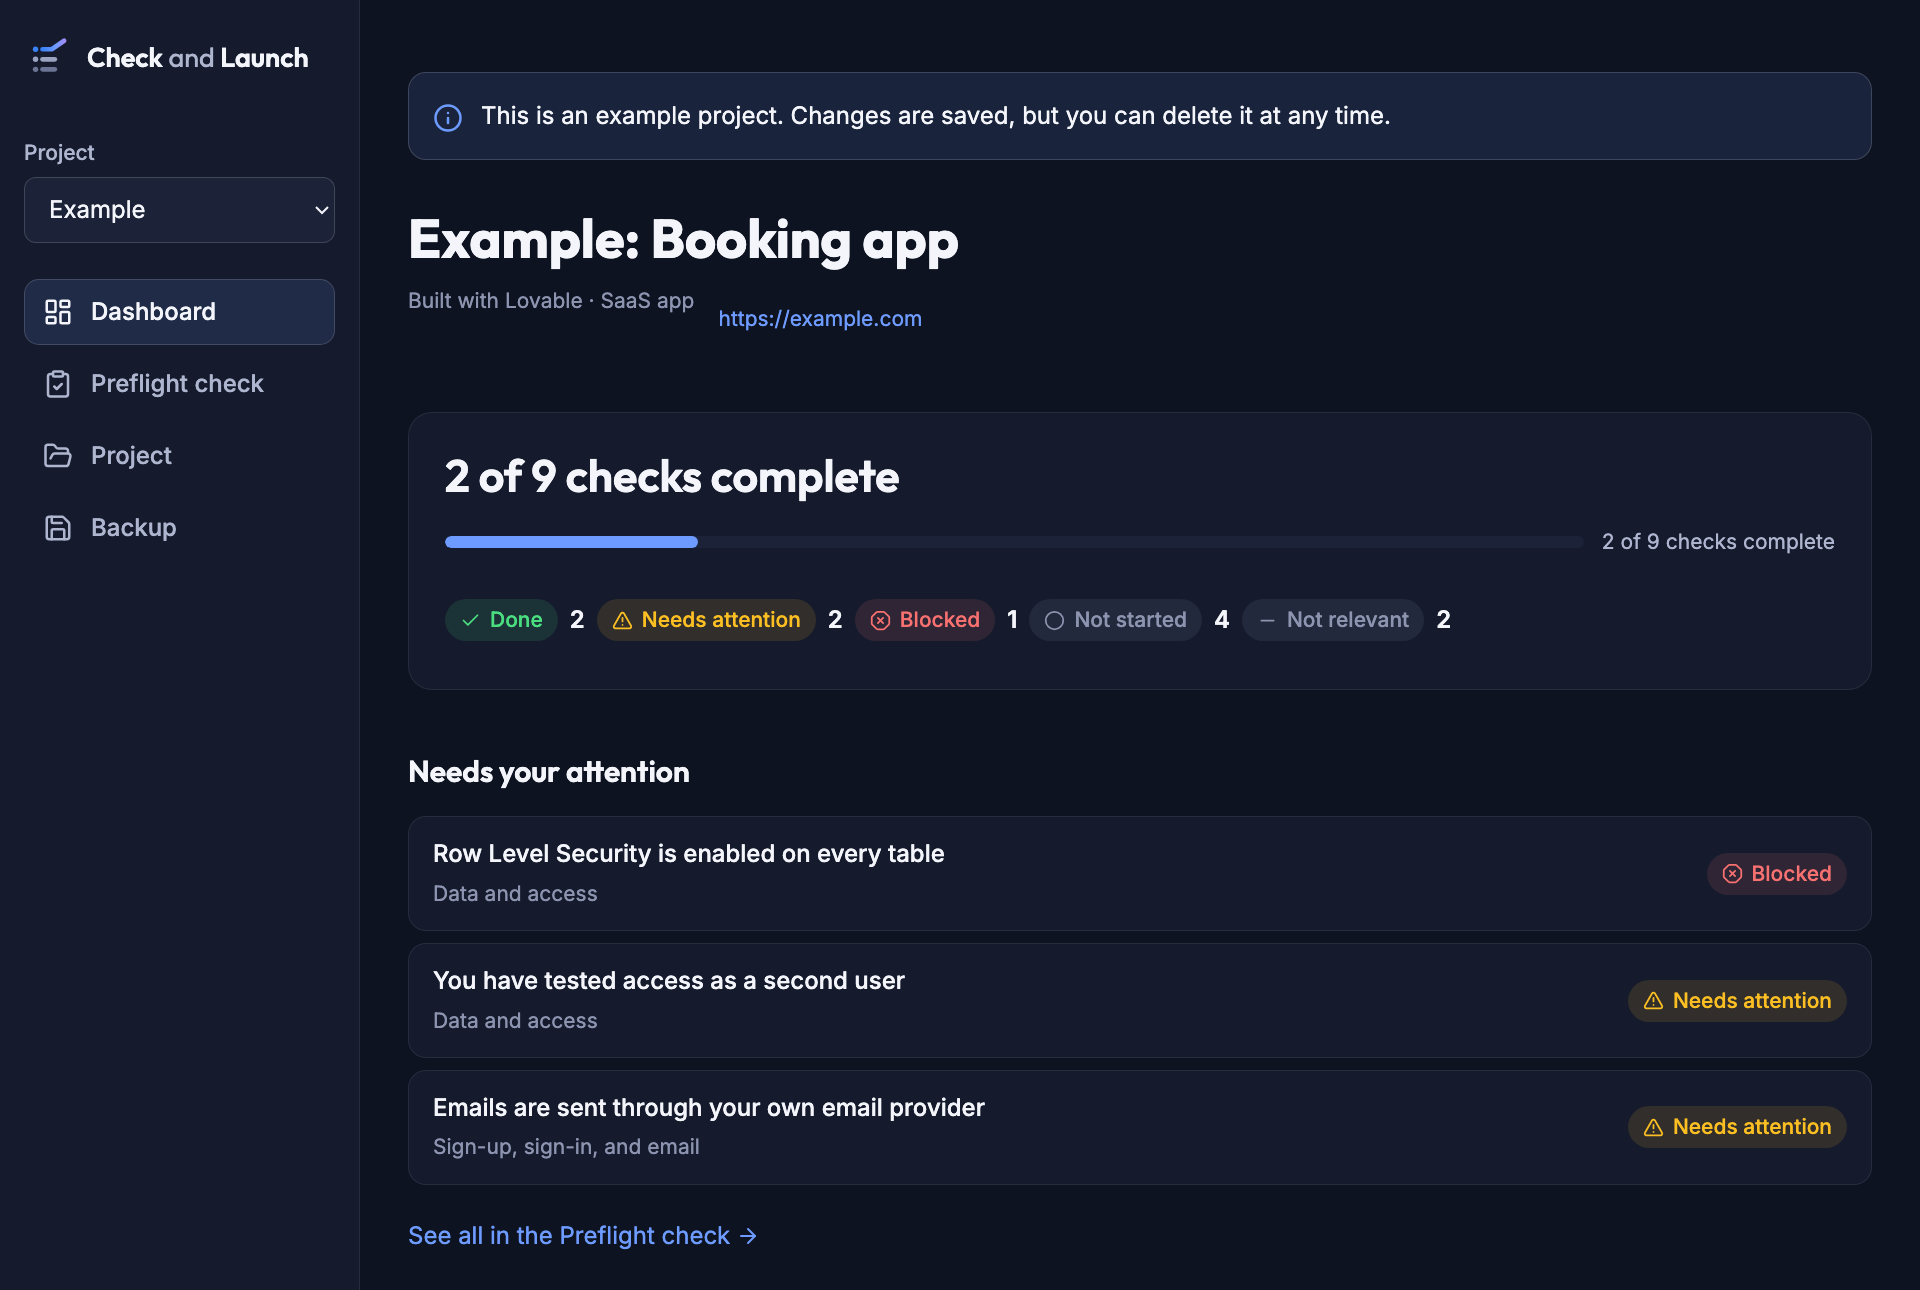The height and width of the screenshot is (1290, 1920).
Task: Click the Check and Launch logo icon
Action: tap(49, 57)
